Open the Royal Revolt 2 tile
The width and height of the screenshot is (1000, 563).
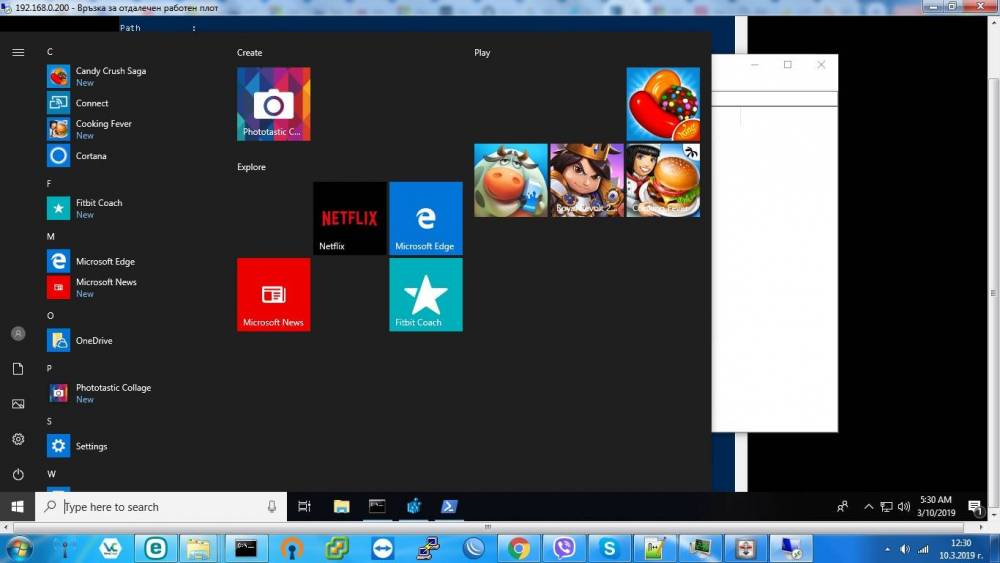587,180
